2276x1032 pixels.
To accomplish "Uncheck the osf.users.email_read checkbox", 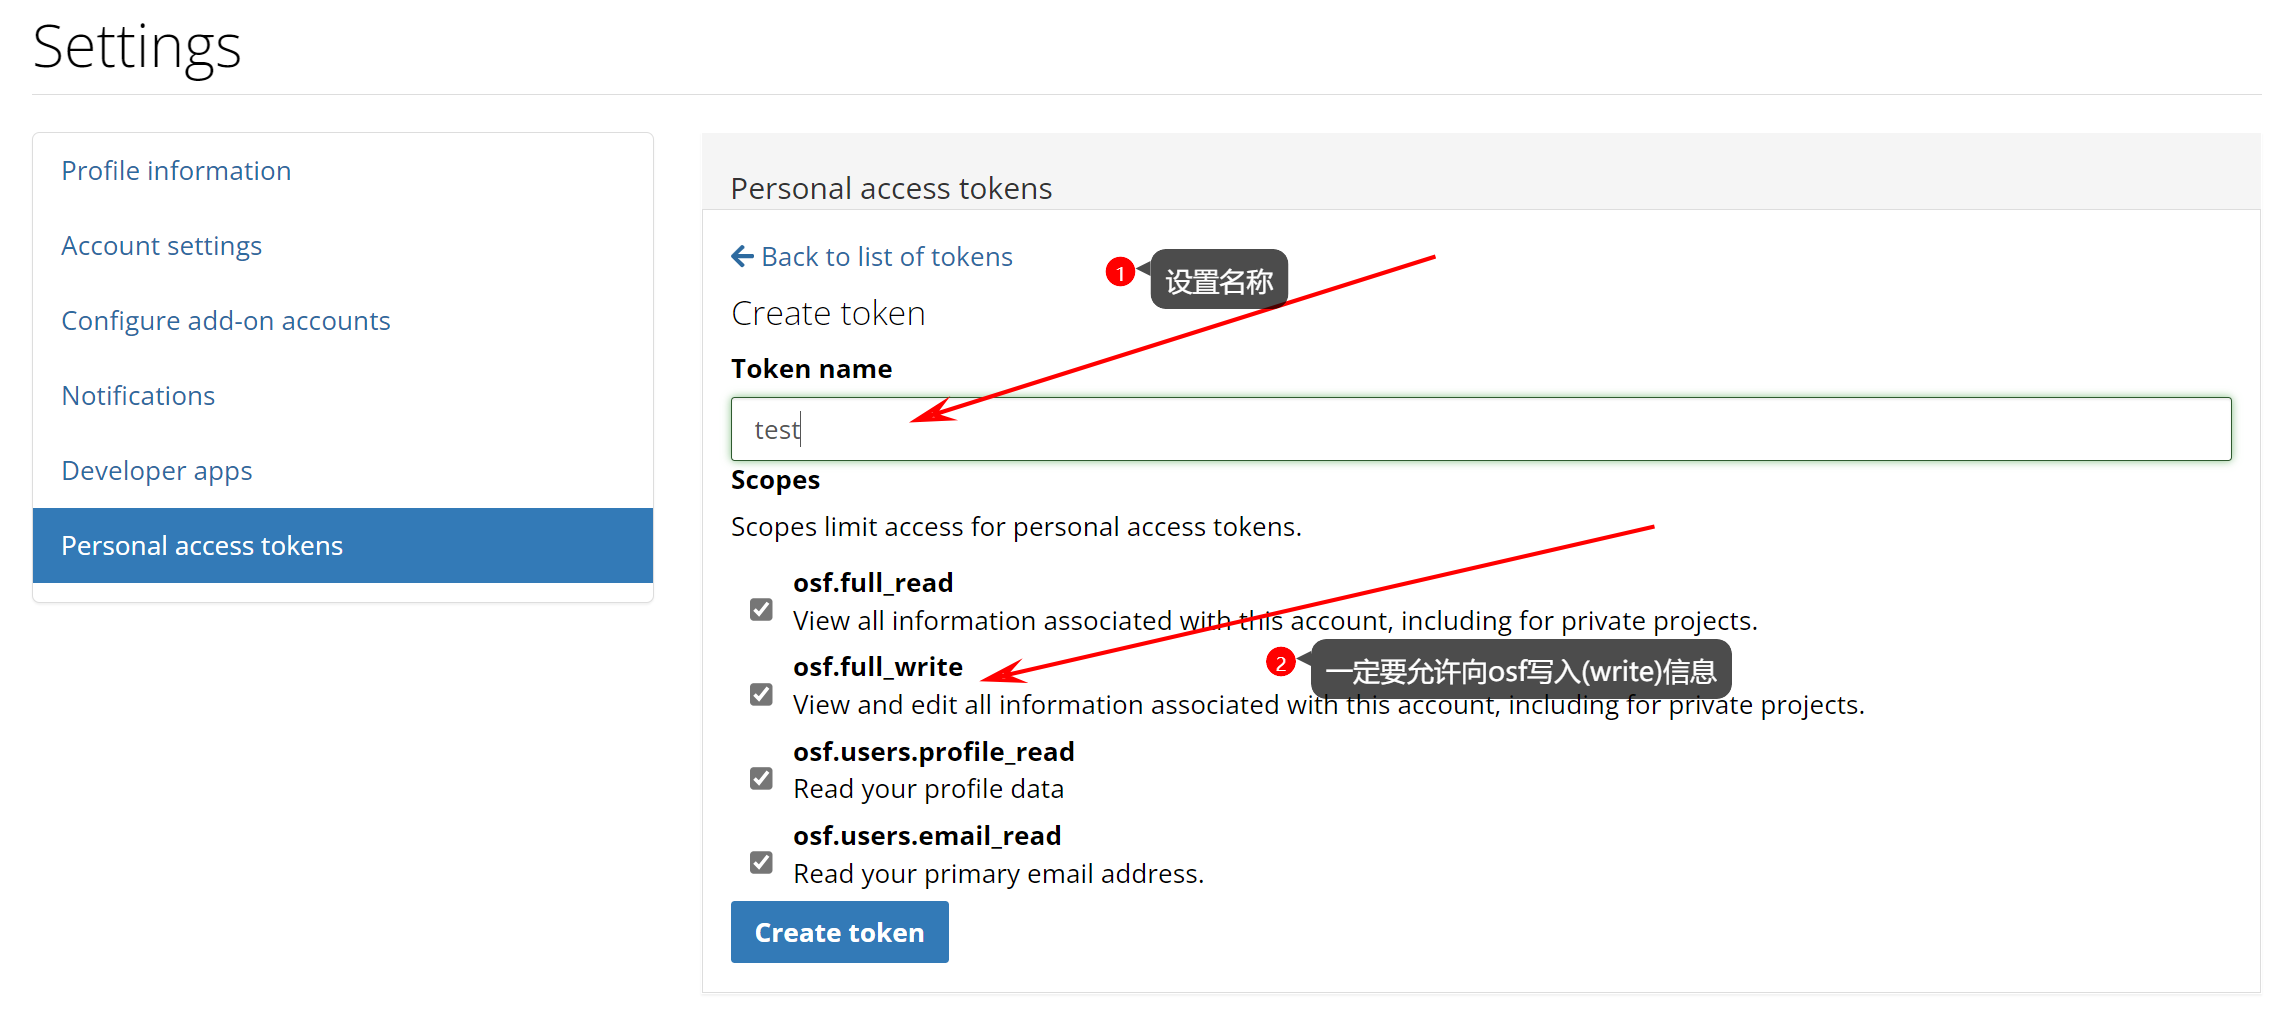I will point(761,862).
